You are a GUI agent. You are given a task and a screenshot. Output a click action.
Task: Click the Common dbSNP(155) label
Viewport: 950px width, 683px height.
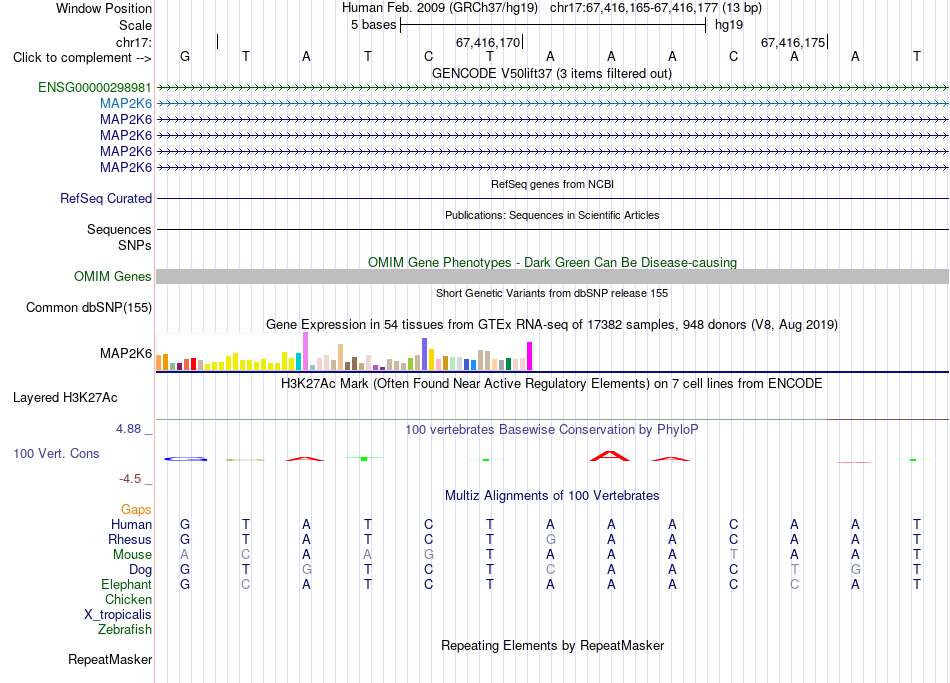(89, 307)
